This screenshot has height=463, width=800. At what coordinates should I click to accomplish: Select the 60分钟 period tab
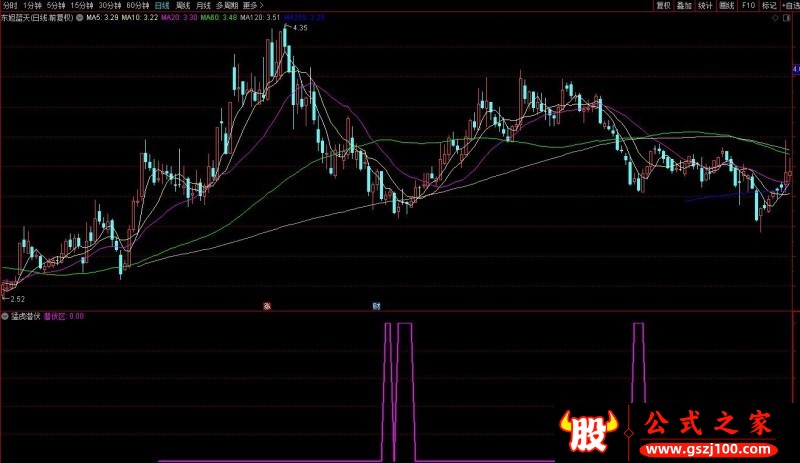138,6
